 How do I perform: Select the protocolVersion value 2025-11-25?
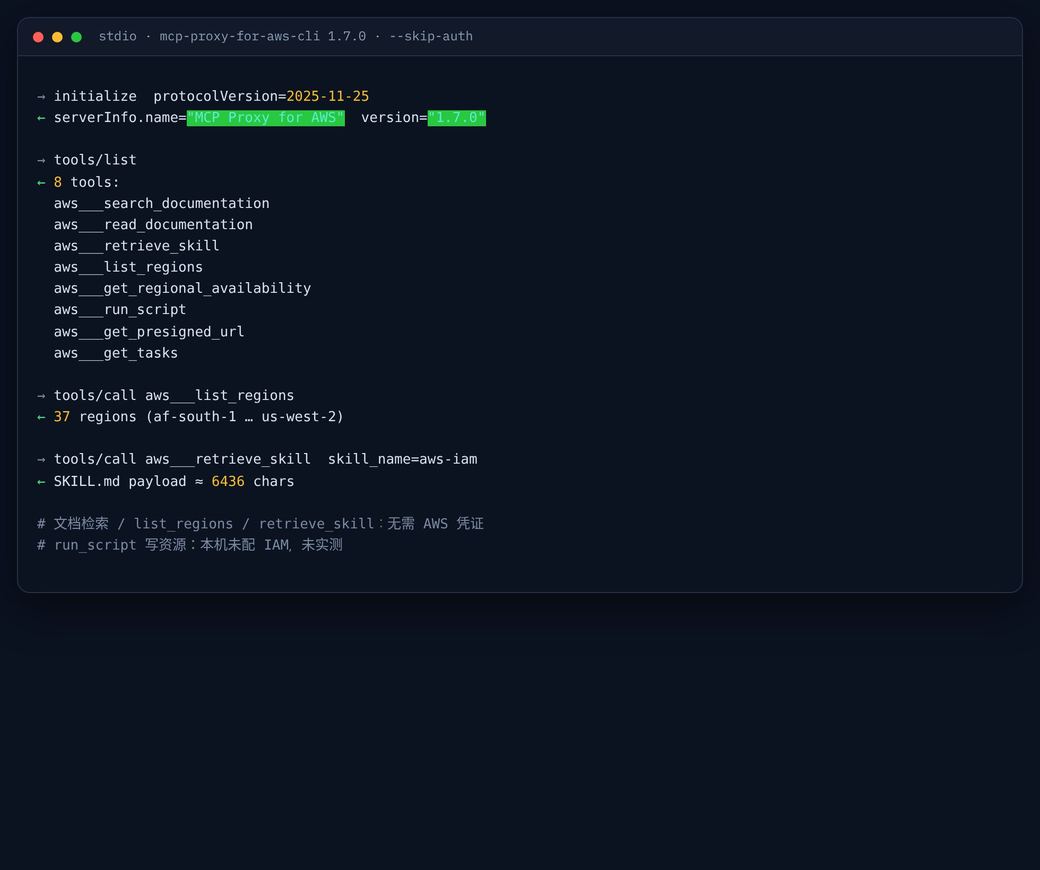328,96
